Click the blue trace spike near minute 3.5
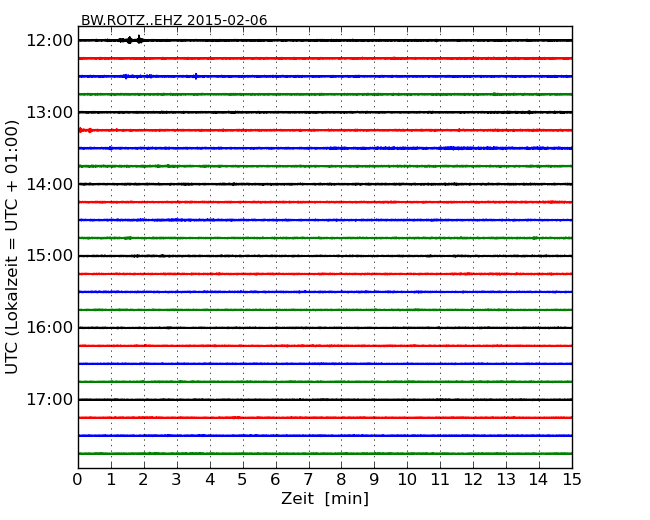The width and height of the screenshot is (650, 520). coord(196,76)
